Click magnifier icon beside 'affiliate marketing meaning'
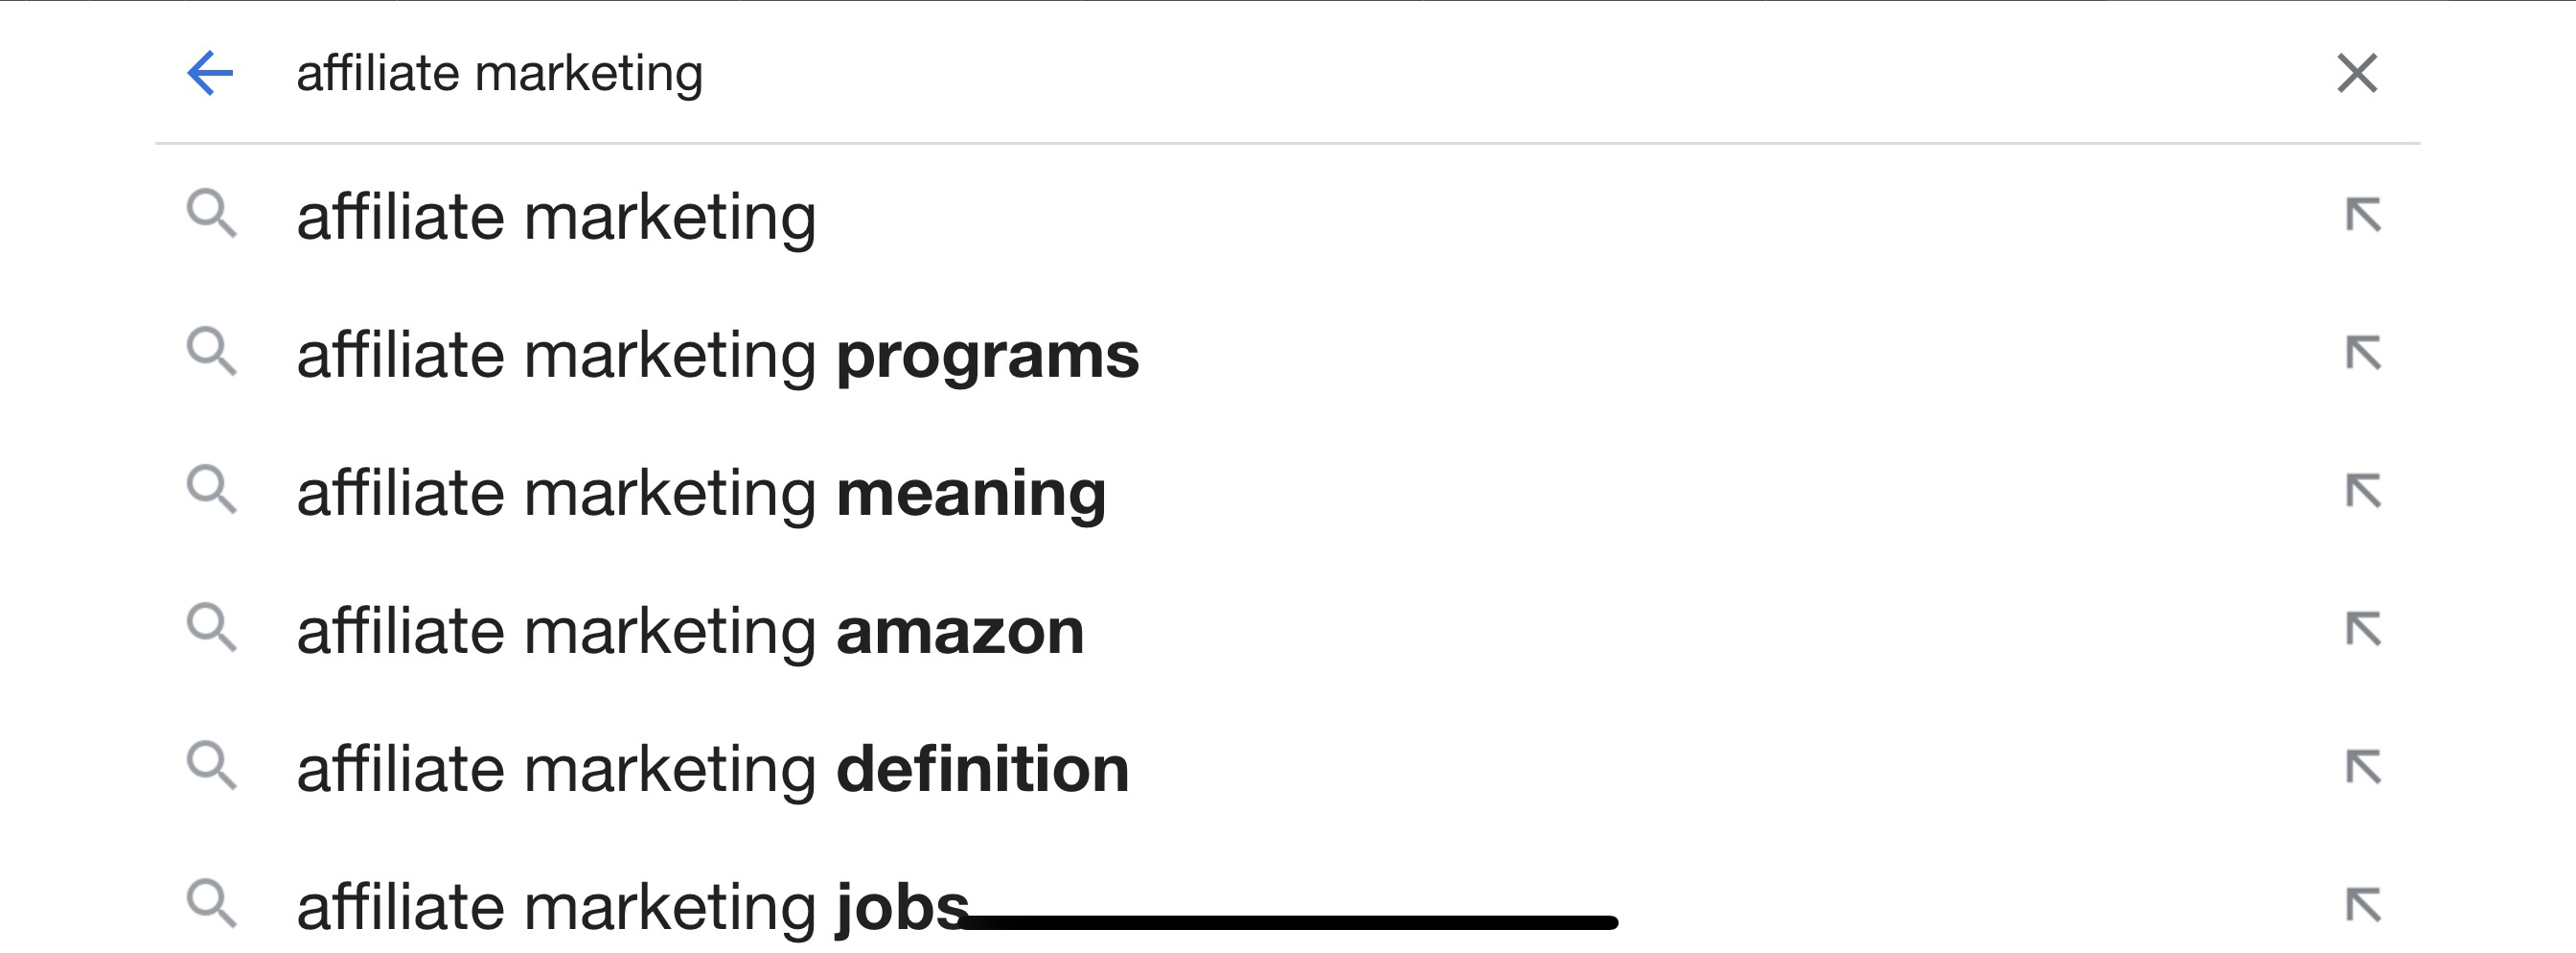 pyautogui.click(x=211, y=491)
